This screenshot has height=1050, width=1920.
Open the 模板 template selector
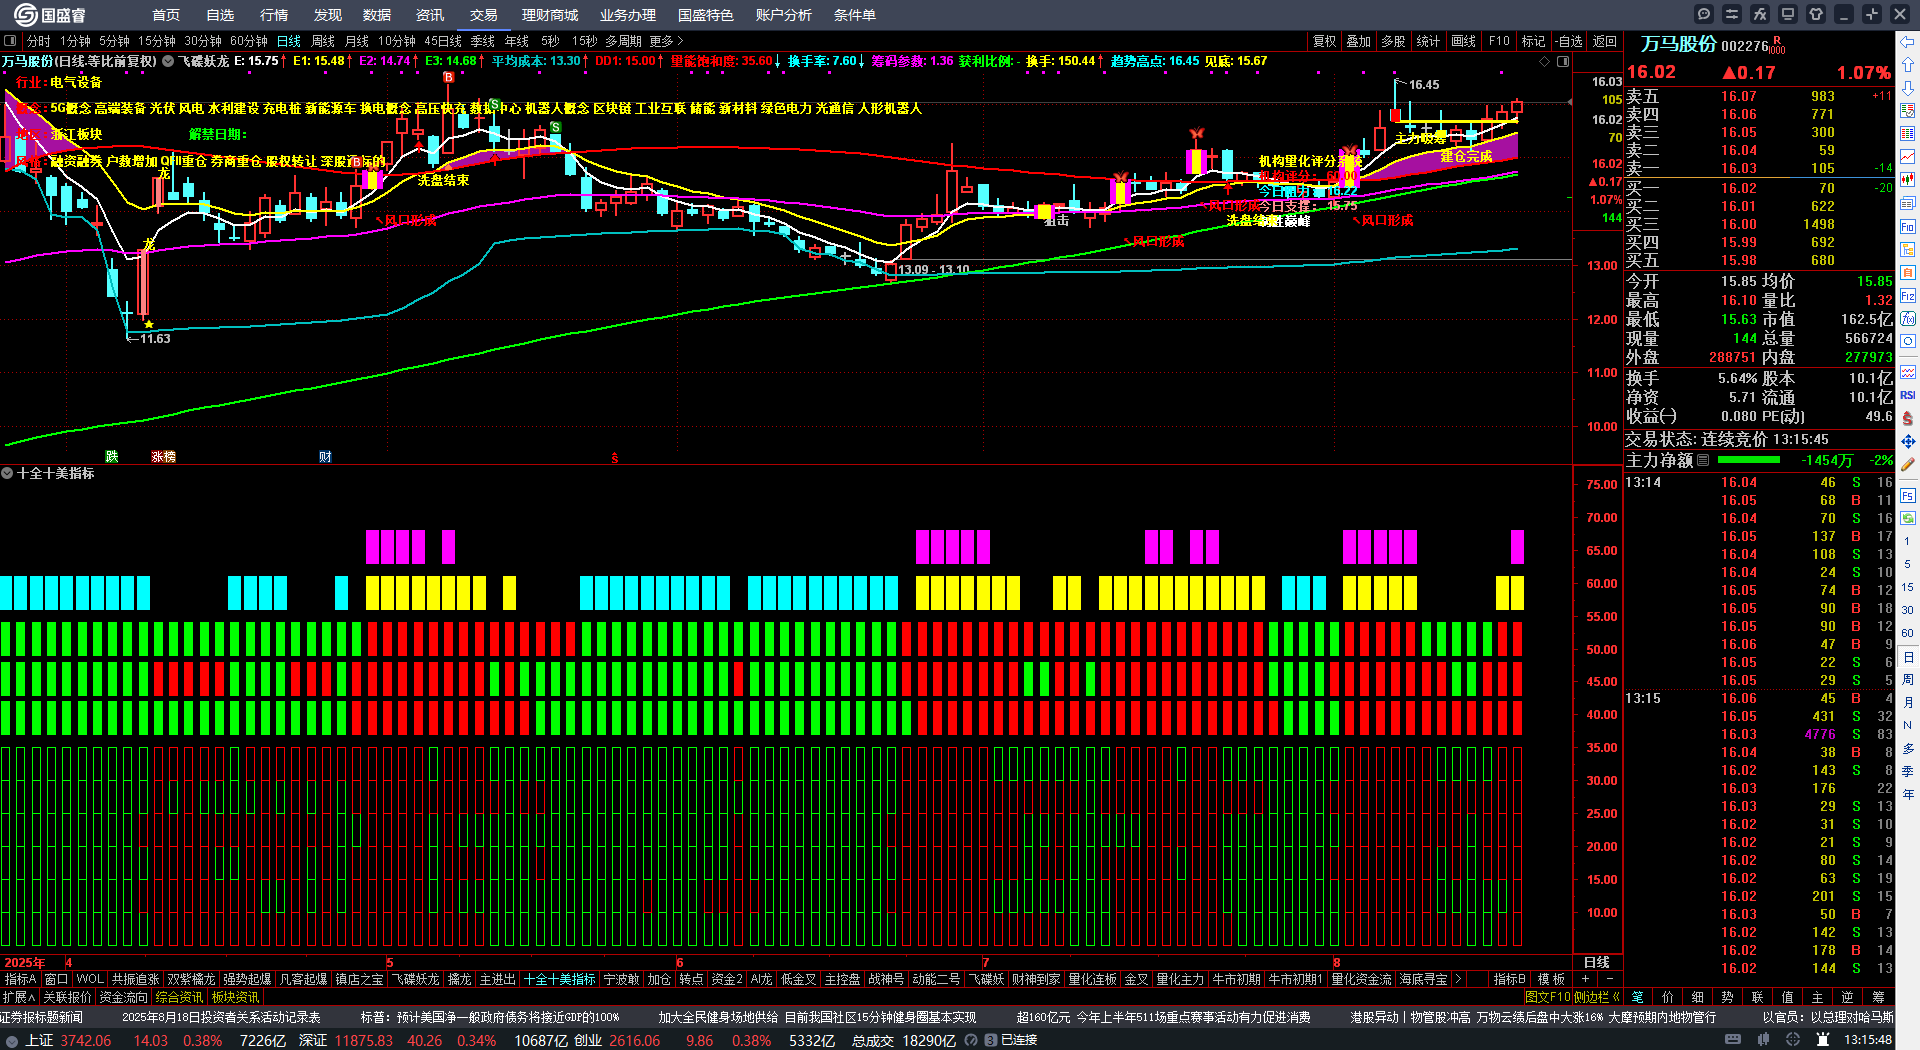coord(1551,979)
